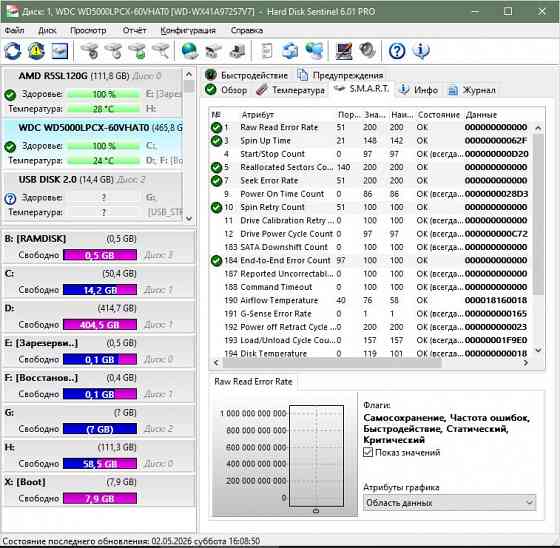Click the WDC health bar showing 100 %
Viewport: 560px width, 548px height.
[x=104, y=146]
